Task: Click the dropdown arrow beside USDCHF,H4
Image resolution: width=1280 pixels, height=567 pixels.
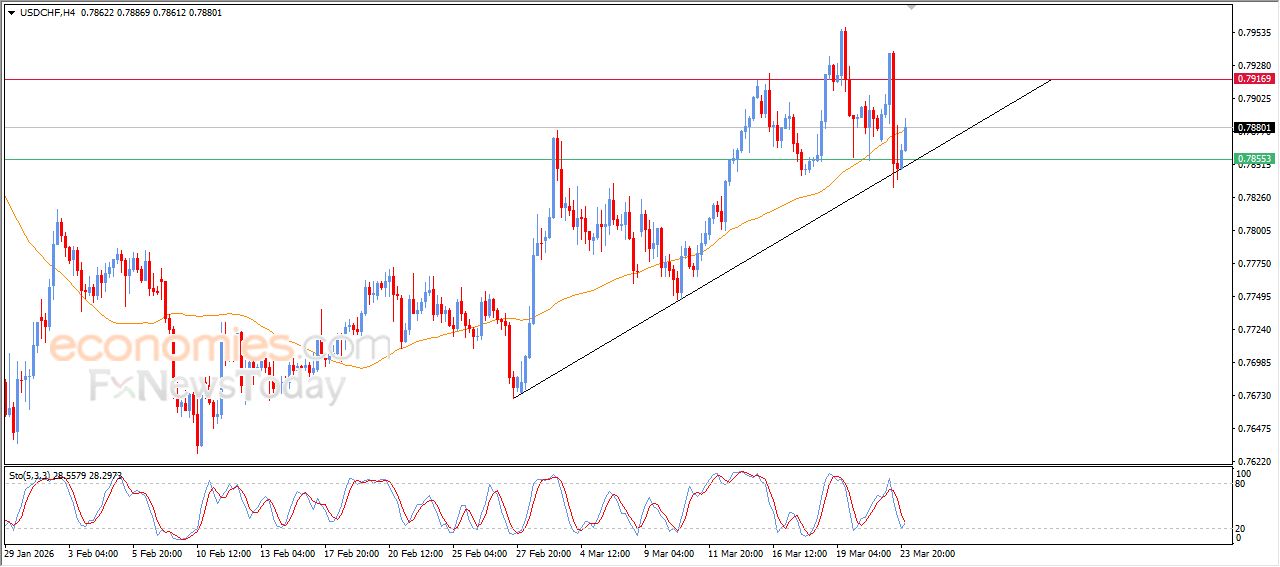Action: click(x=11, y=12)
